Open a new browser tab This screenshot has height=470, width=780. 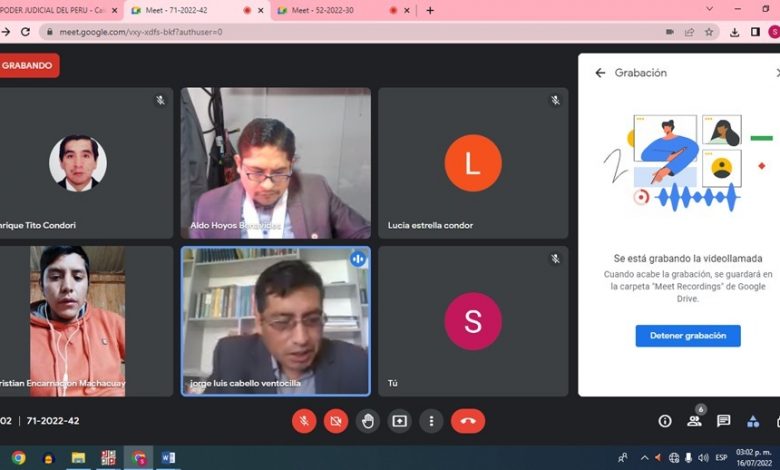pos(430,10)
